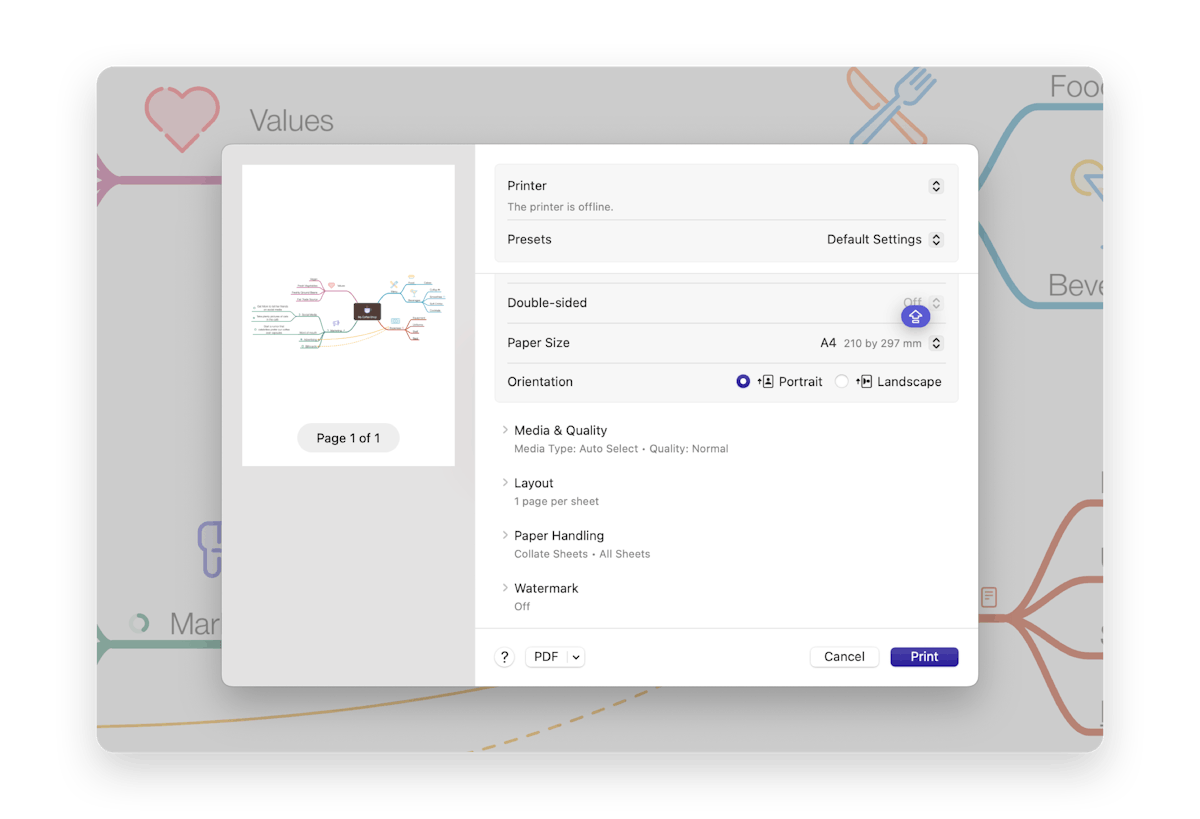This screenshot has width=1200, height=819.
Task: Select Portrait orientation radio button
Action: 743,382
